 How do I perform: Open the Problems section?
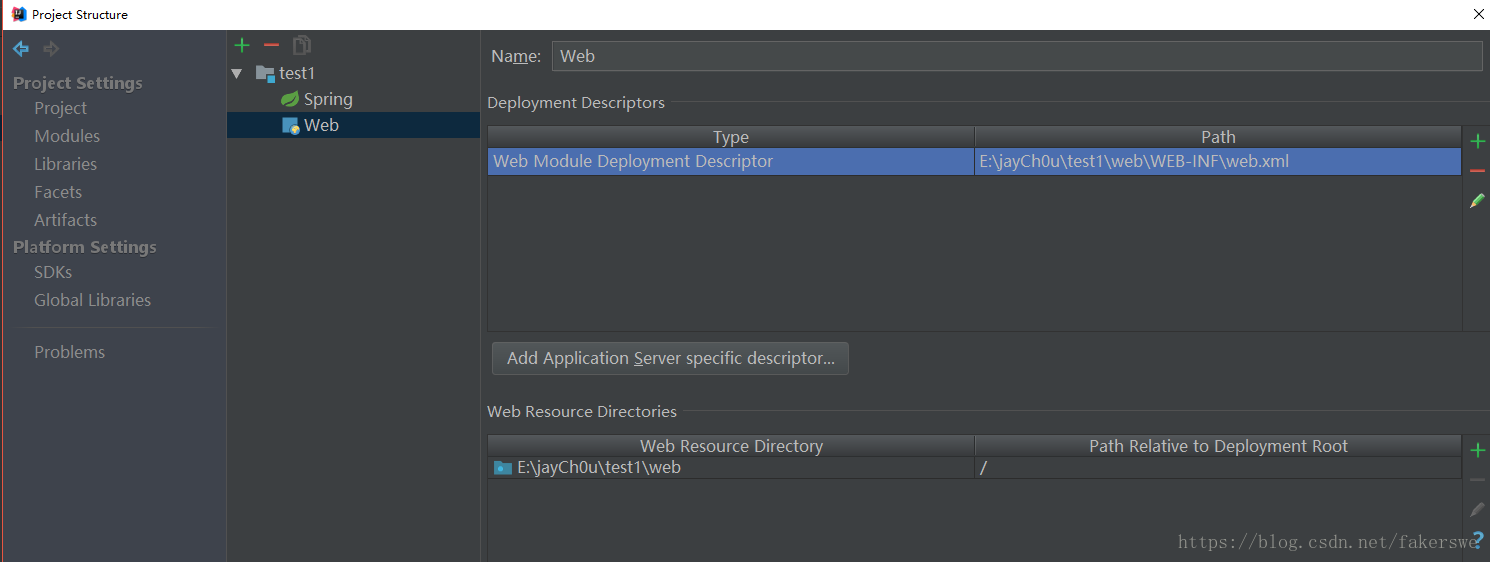tap(69, 352)
